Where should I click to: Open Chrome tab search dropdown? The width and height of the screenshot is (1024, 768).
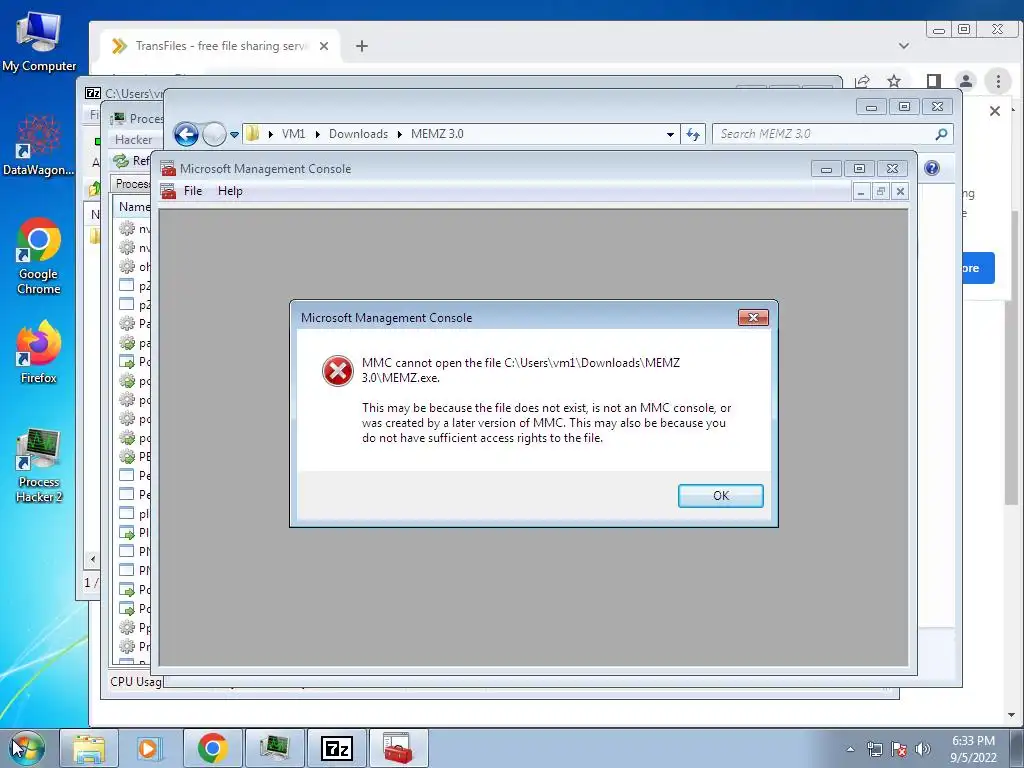pyautogui.click(x=904, y=46)
